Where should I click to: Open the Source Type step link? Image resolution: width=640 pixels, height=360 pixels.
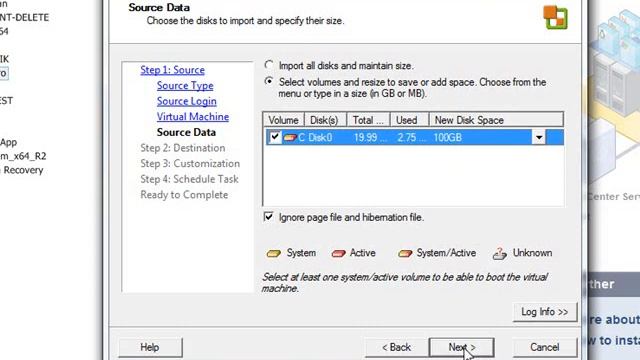coord(185,86)
